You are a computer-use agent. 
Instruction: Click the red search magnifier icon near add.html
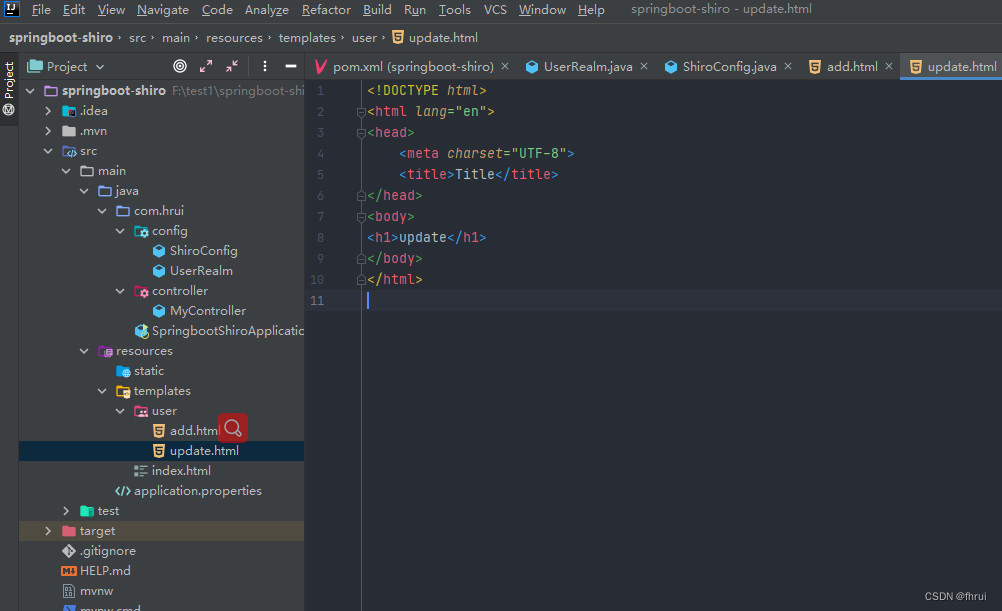(233, 428)
